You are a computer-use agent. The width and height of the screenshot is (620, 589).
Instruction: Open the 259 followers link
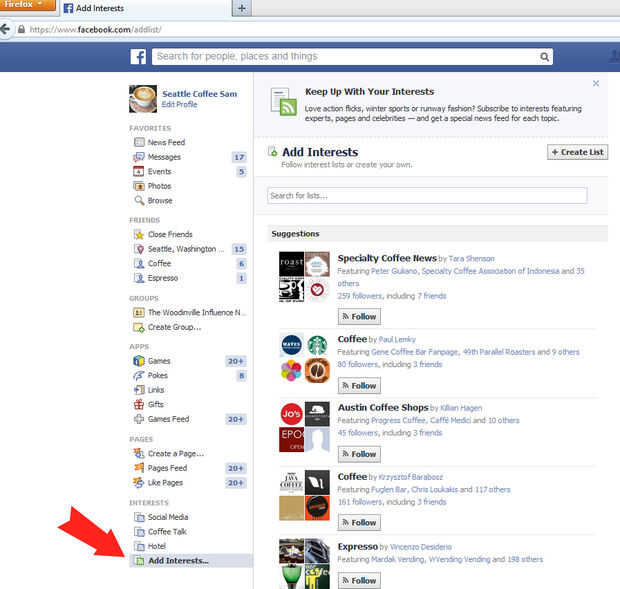coord(360,296)
